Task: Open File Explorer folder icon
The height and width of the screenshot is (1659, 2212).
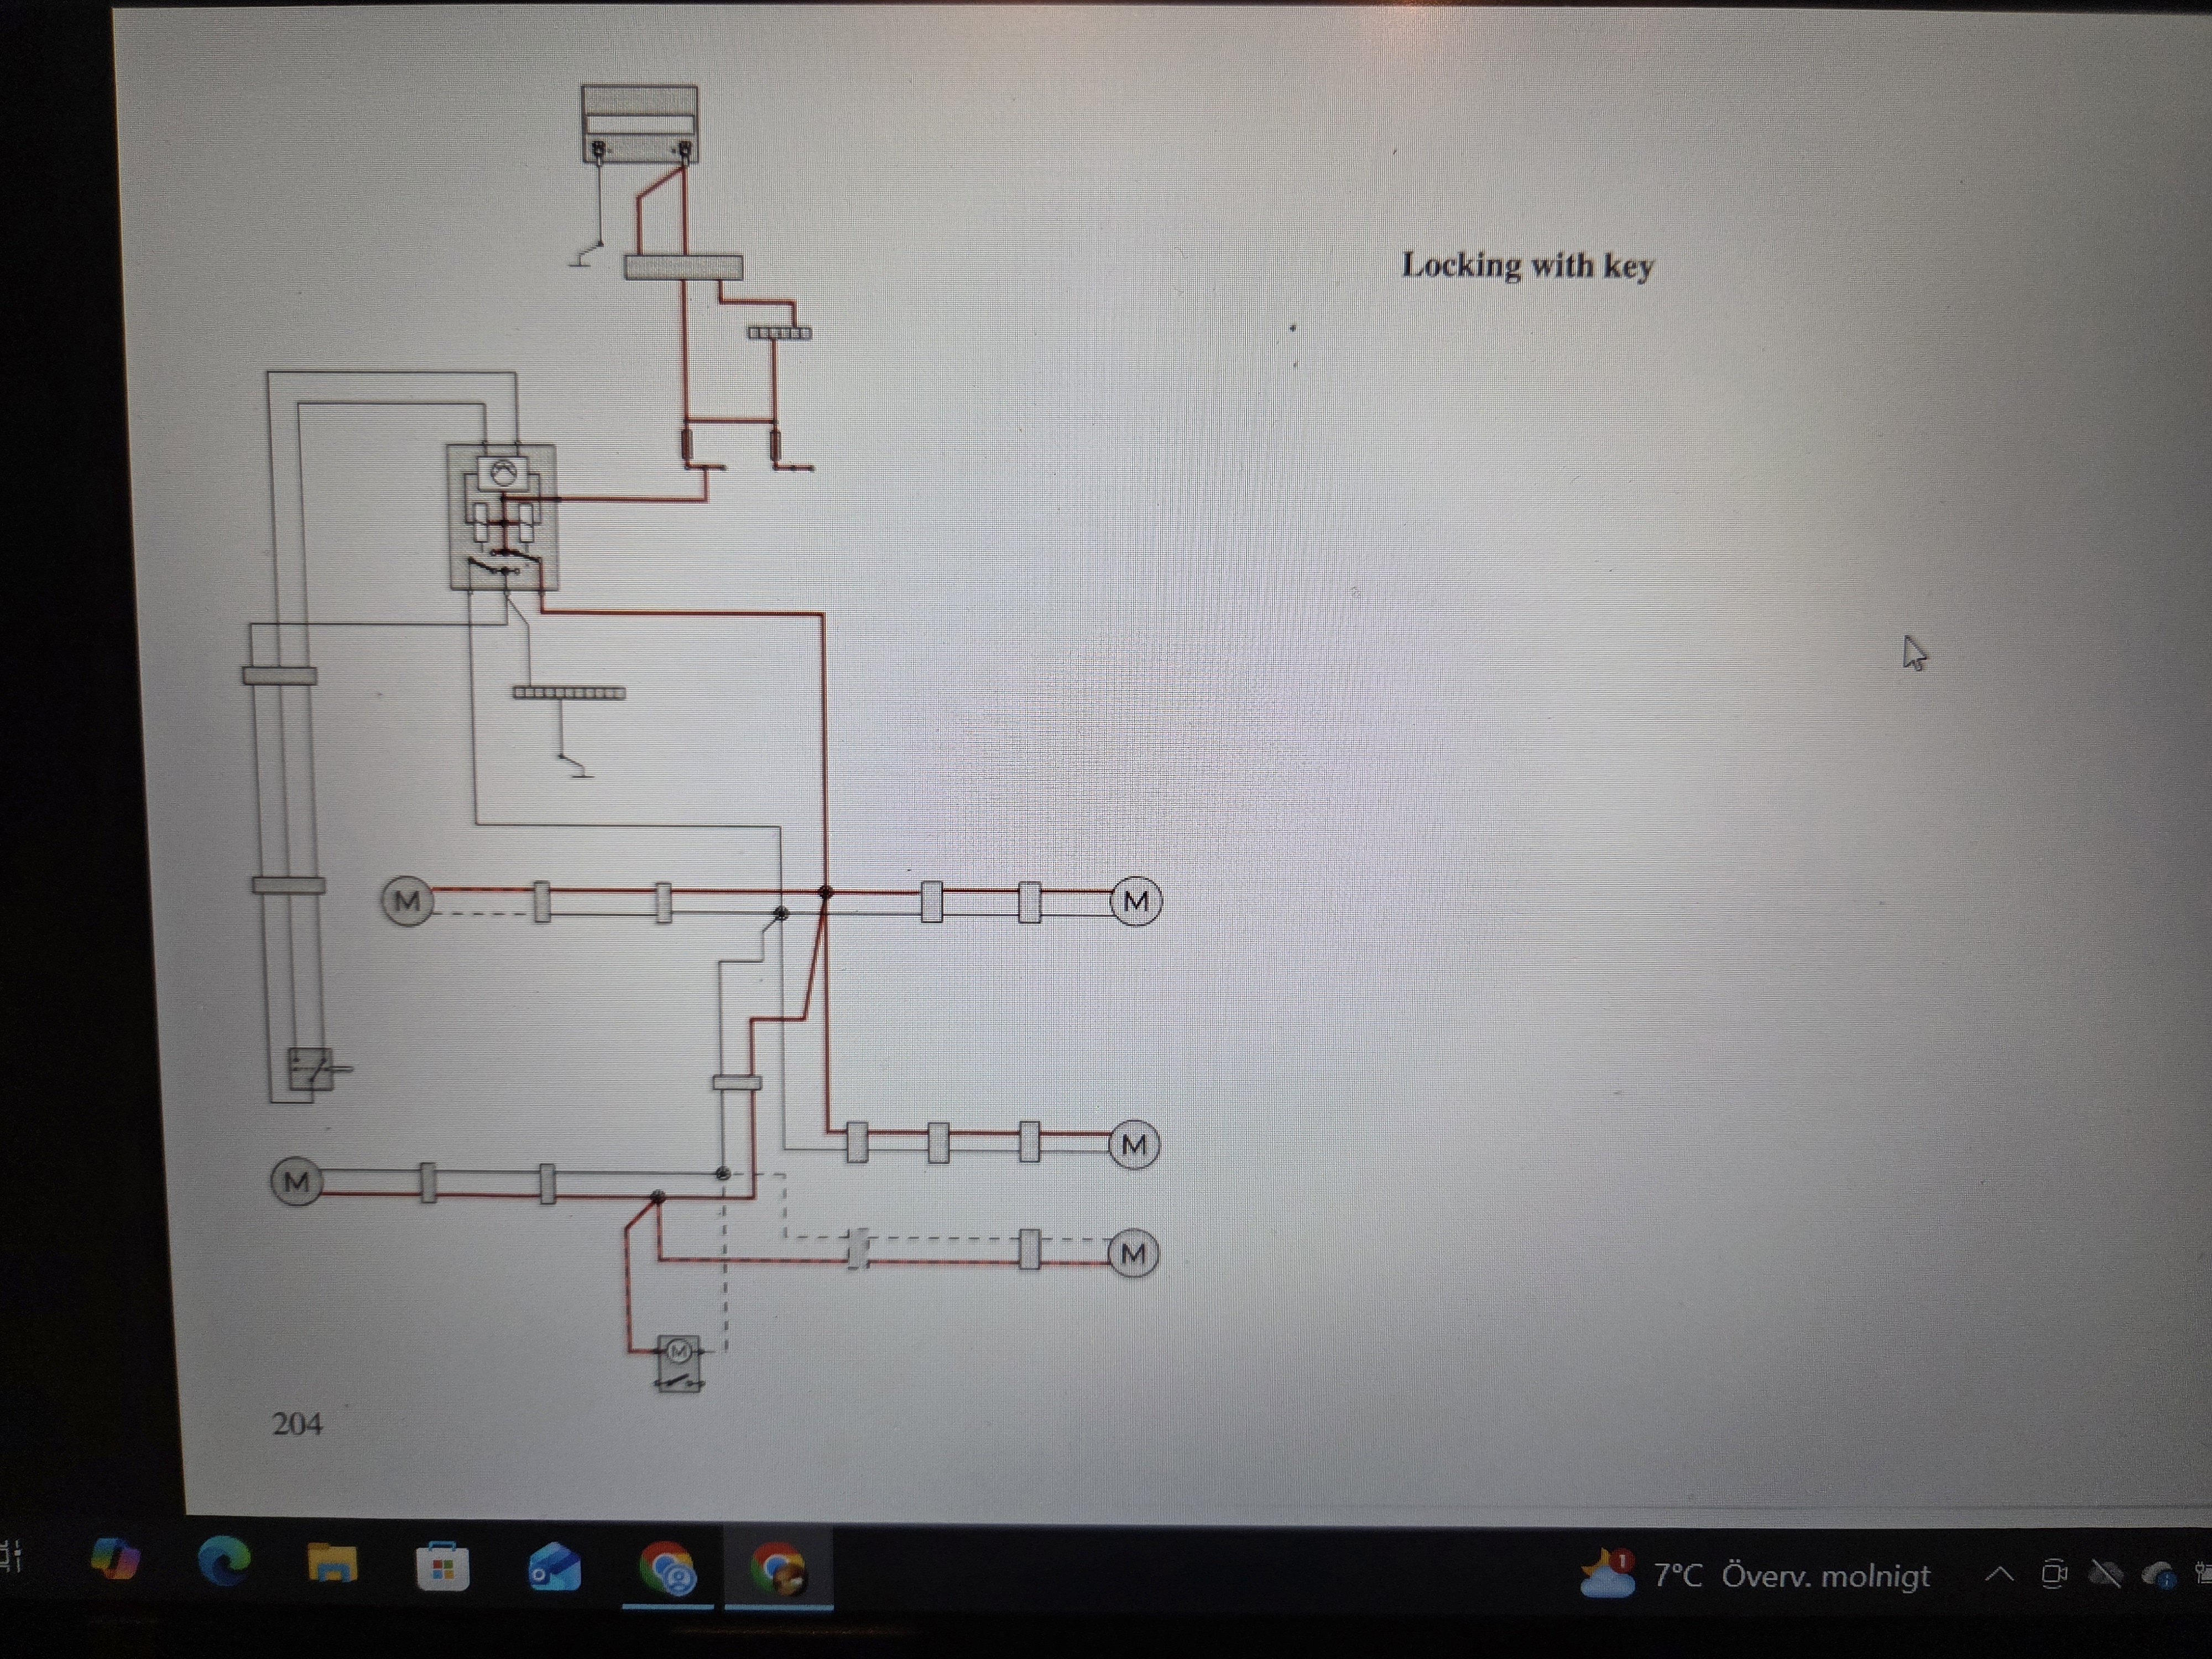Action: (x=332, y=1564)
